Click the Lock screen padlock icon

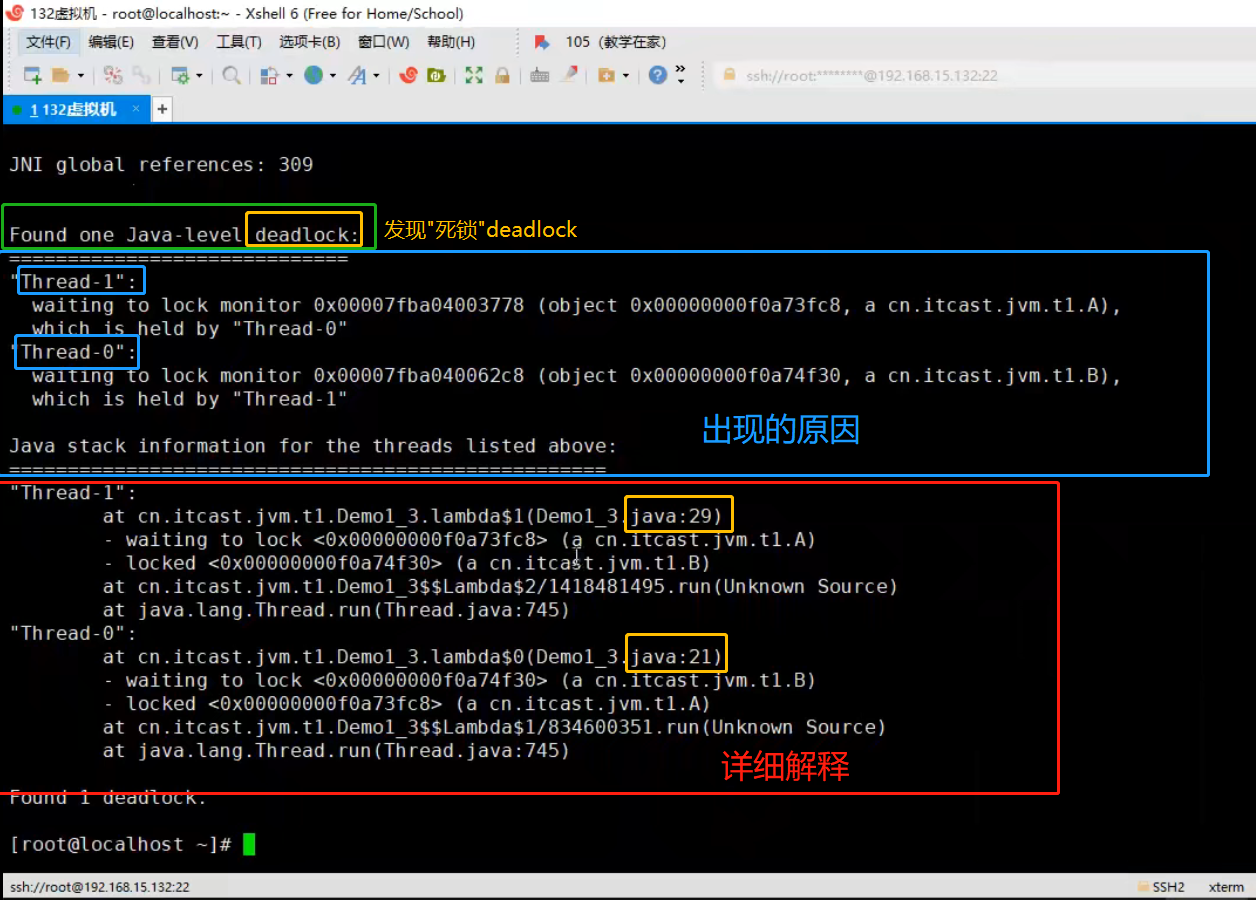502,75
